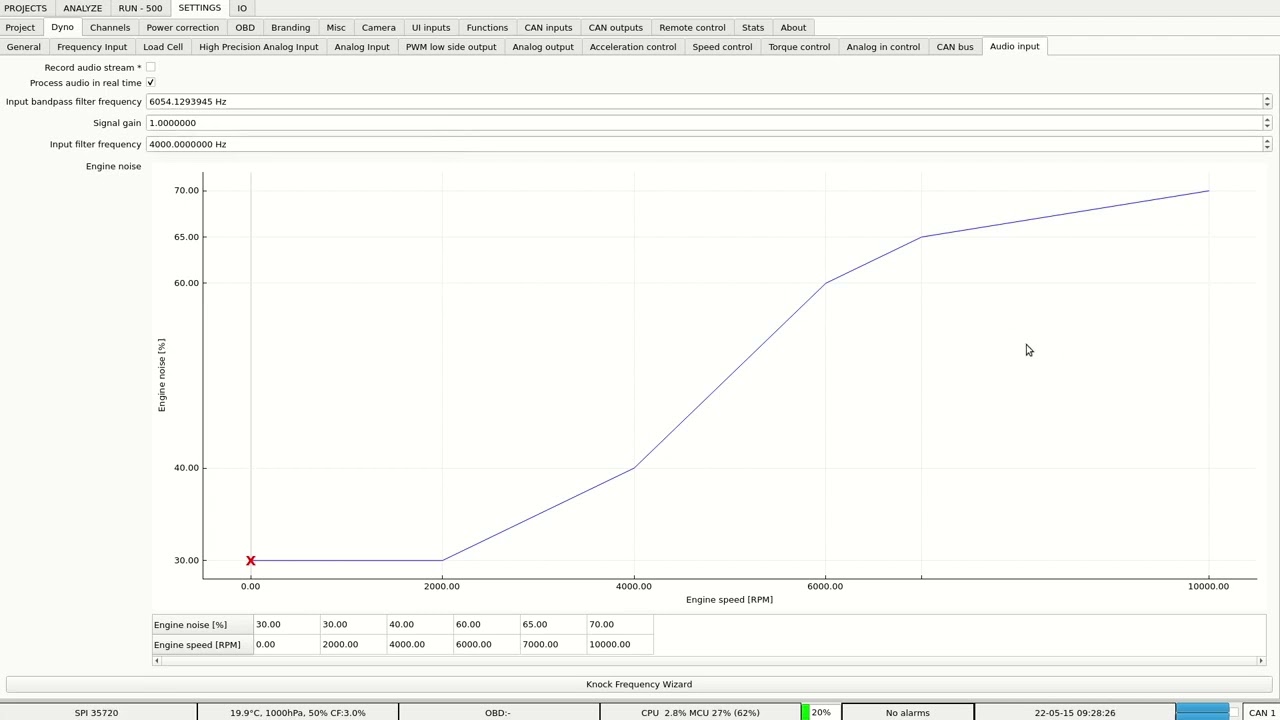Switch to the Project settings tab
1280x720 pixels.
tap(20, 27)
